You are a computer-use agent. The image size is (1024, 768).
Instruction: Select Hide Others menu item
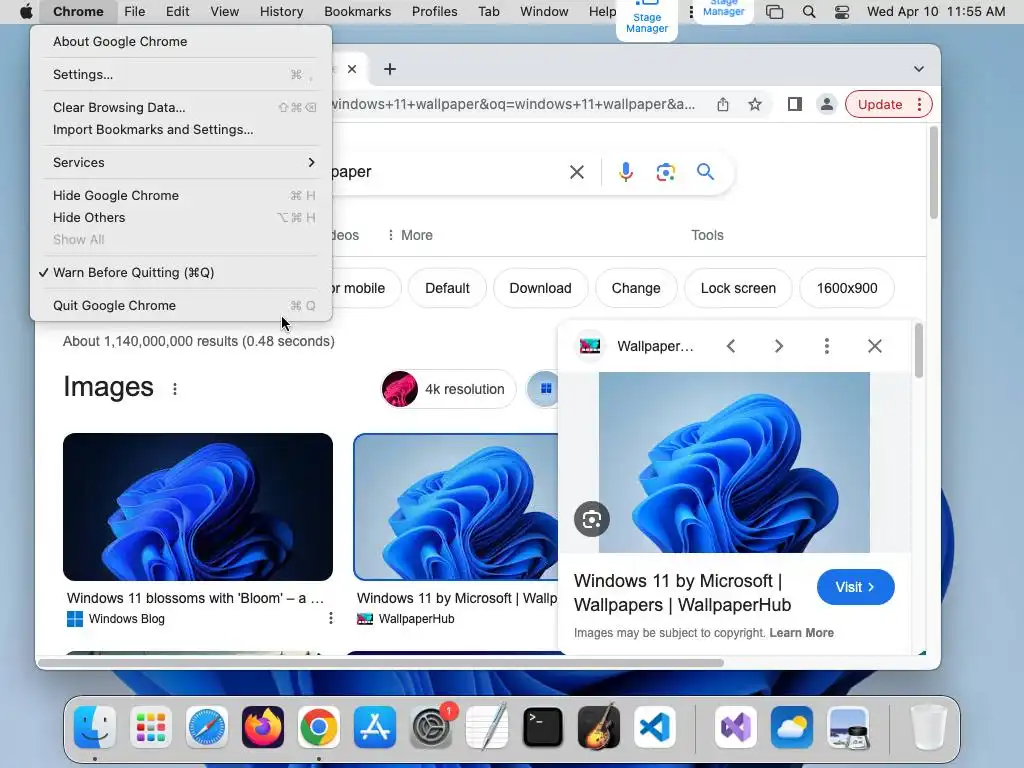[x=181, y=217]
